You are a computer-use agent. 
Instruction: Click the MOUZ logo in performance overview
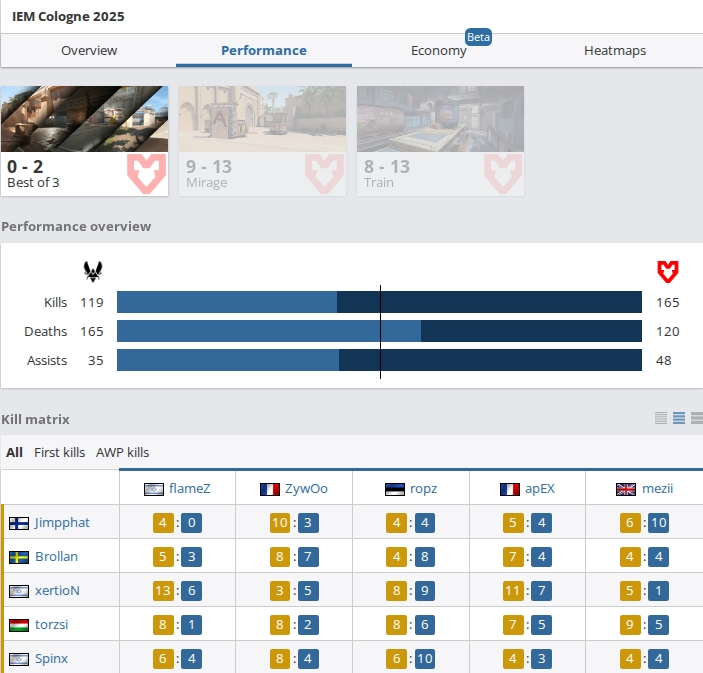tap(668, 271)
